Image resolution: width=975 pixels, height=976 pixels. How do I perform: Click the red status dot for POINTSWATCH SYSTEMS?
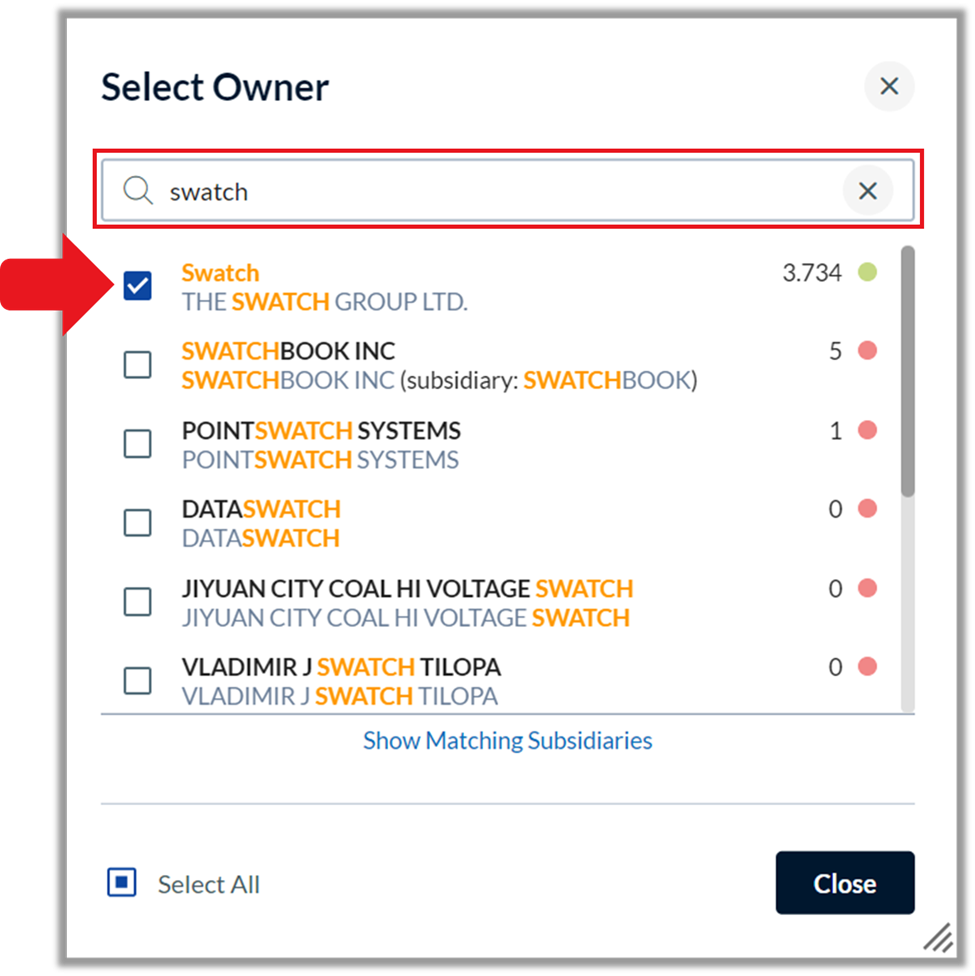(x=867, y=429)
